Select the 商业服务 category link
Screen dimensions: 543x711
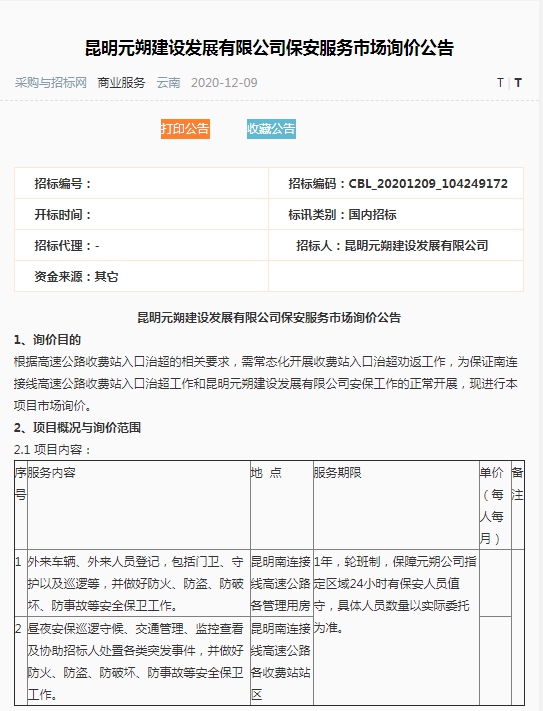[121, 83]
